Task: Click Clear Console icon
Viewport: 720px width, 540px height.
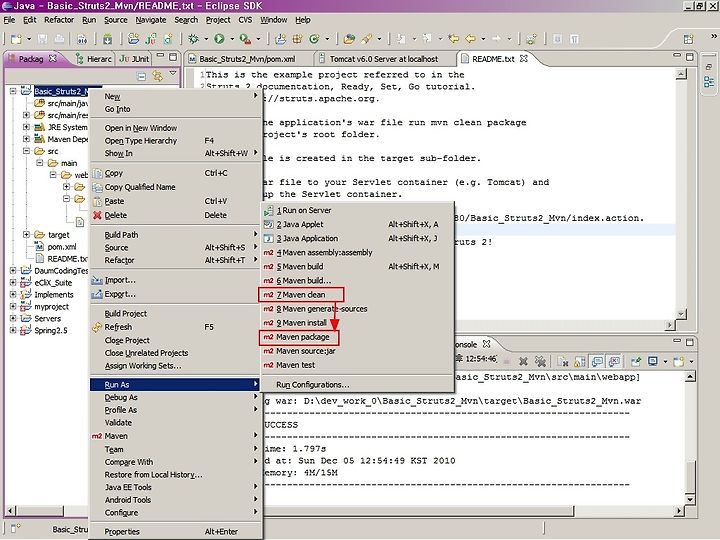Action: tap(562, 361)
